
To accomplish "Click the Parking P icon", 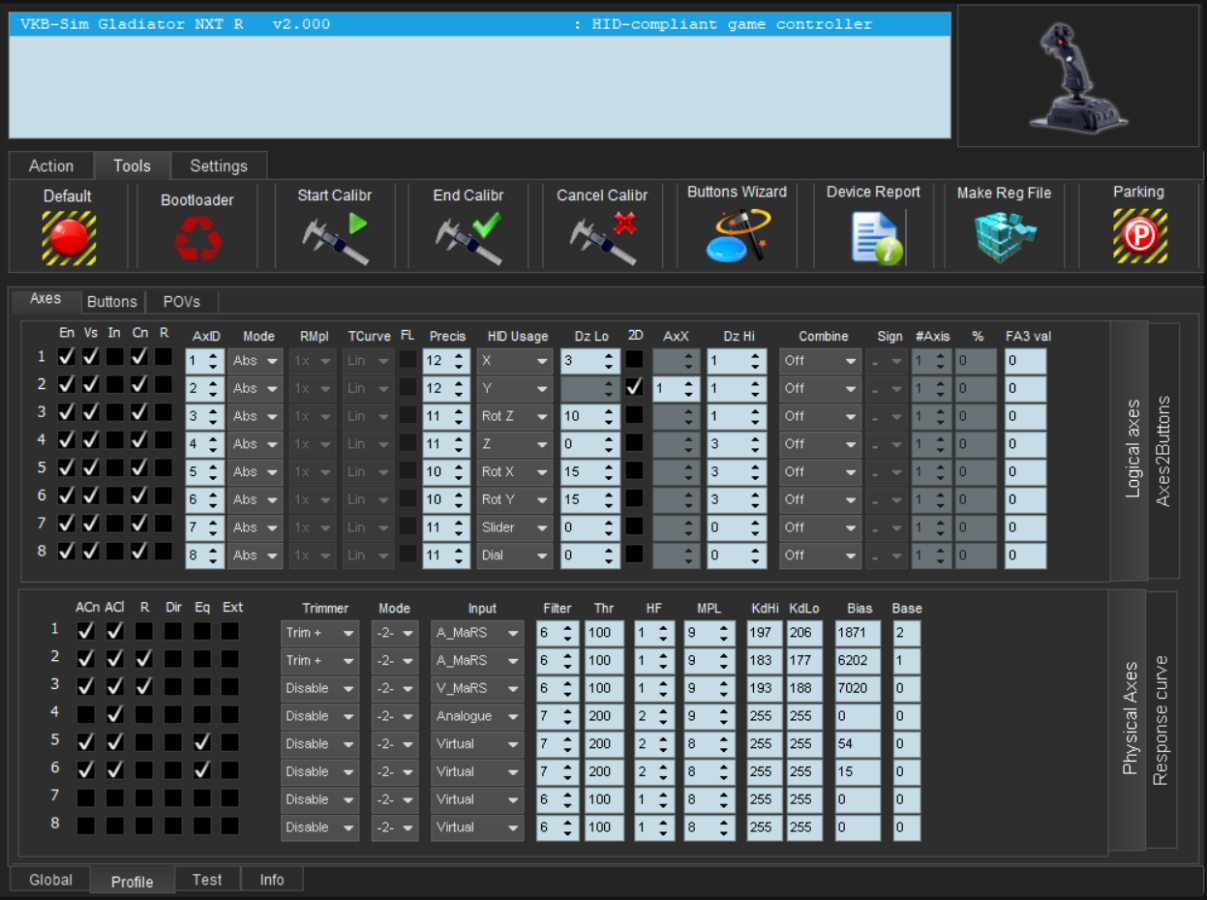I will [x=1140, y=236].
